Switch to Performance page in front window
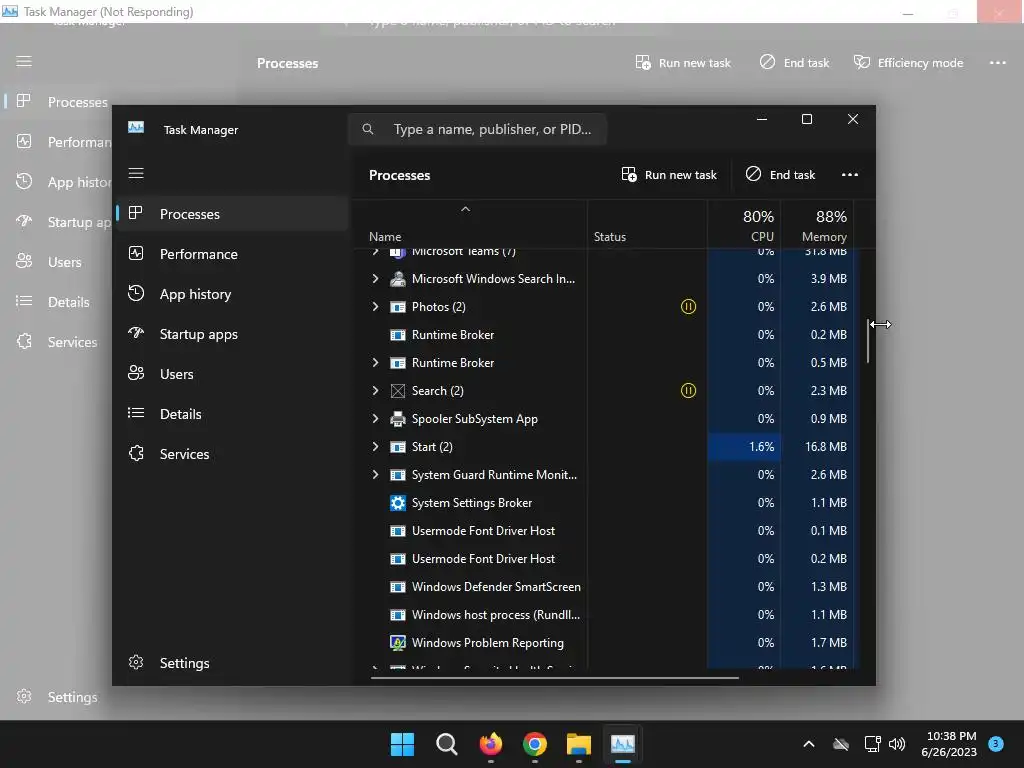 232,254
